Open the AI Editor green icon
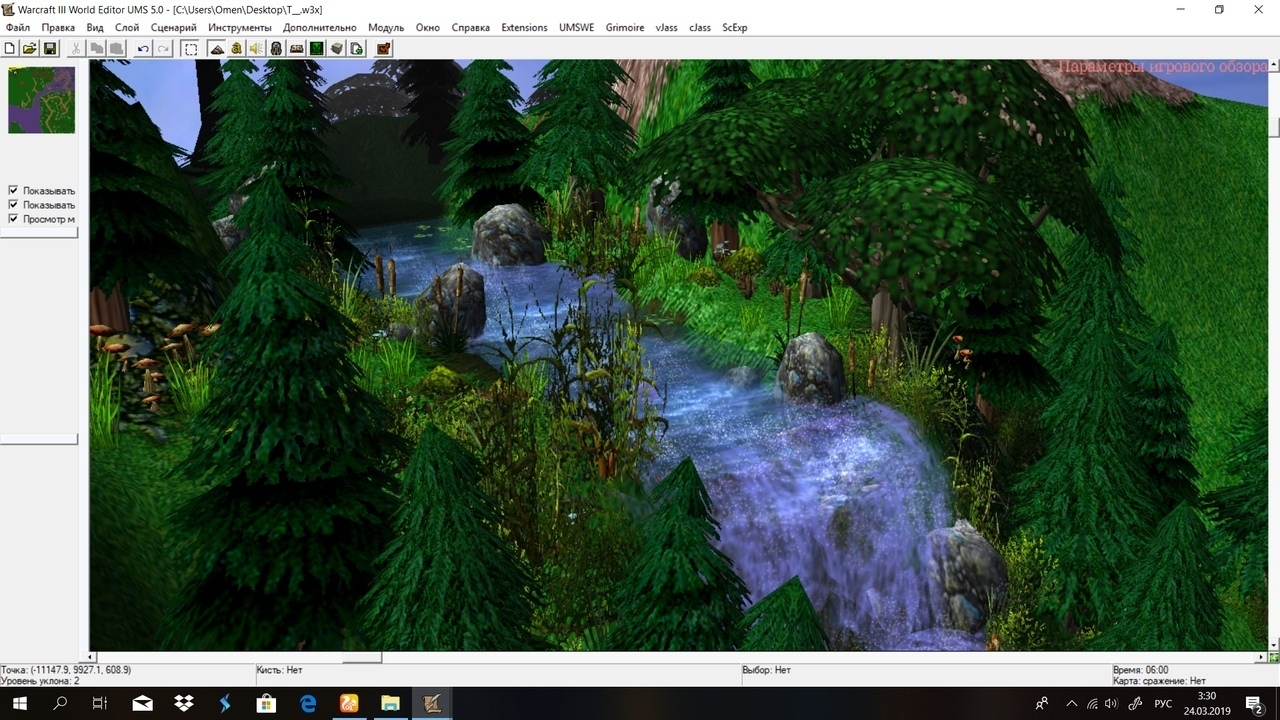Image resolution: width=1280 pixels, height=720 pixels. pyautogui.click(x=316, y=48)
